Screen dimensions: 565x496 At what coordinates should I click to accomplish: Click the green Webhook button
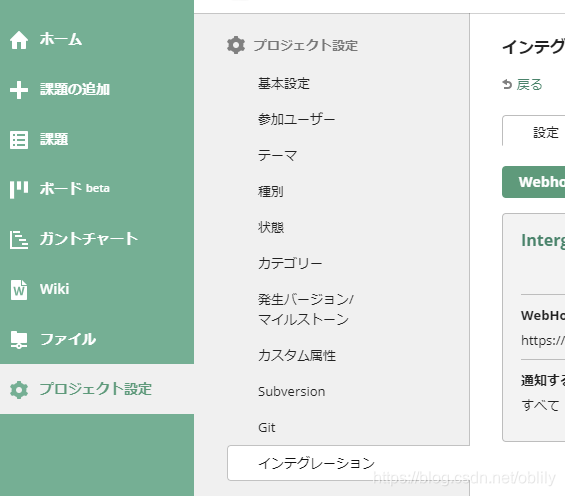pyautogui.click(x=534, y=182)
